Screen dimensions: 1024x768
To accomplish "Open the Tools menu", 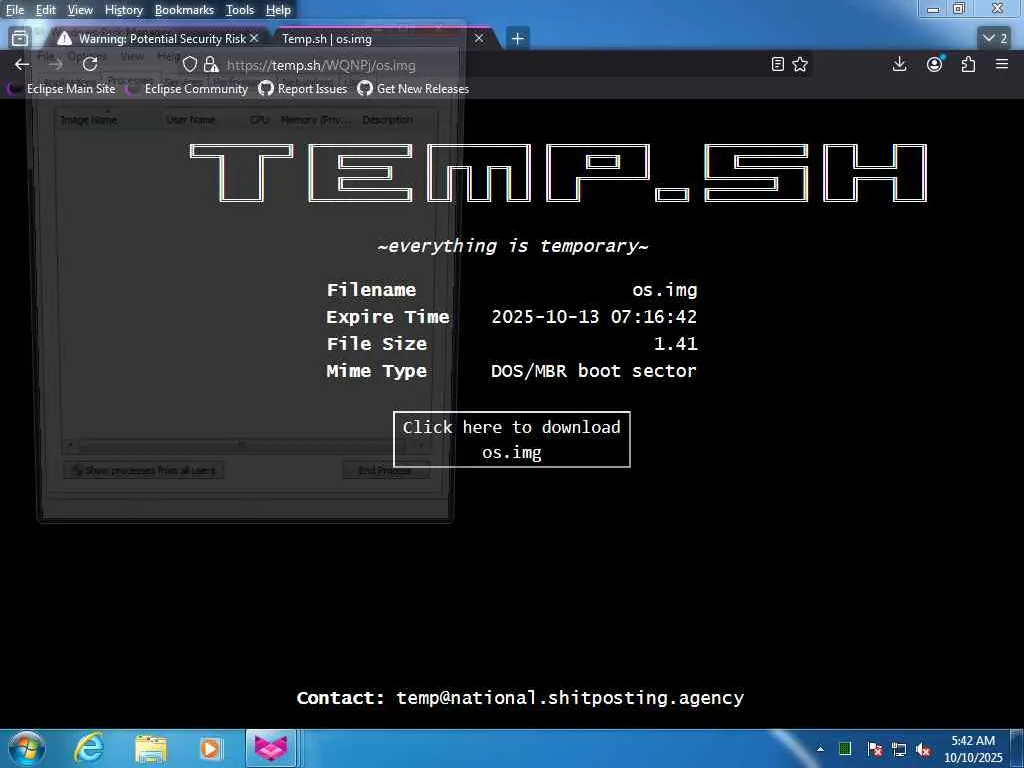I will coord(240,10).
